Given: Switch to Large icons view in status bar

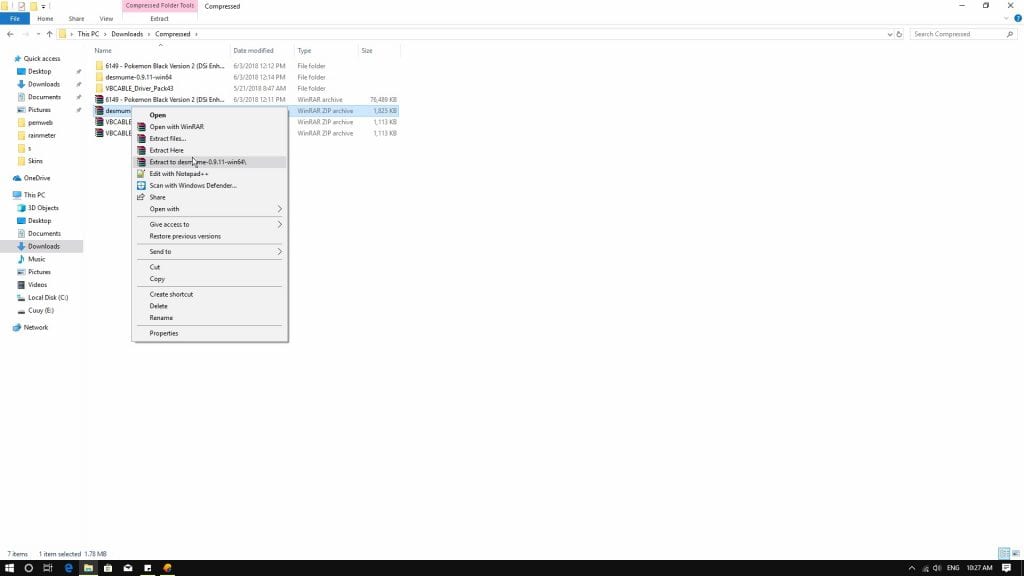Looking at the screenshot, I should click(x=1016, y=554).
